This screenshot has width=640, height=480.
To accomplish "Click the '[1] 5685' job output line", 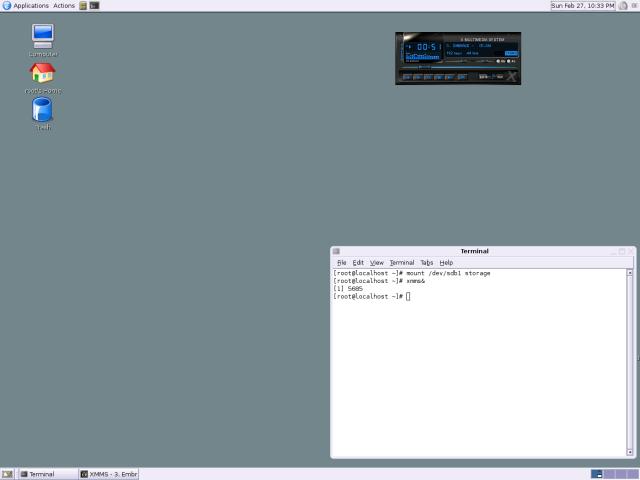I will [x=348, y=289].
